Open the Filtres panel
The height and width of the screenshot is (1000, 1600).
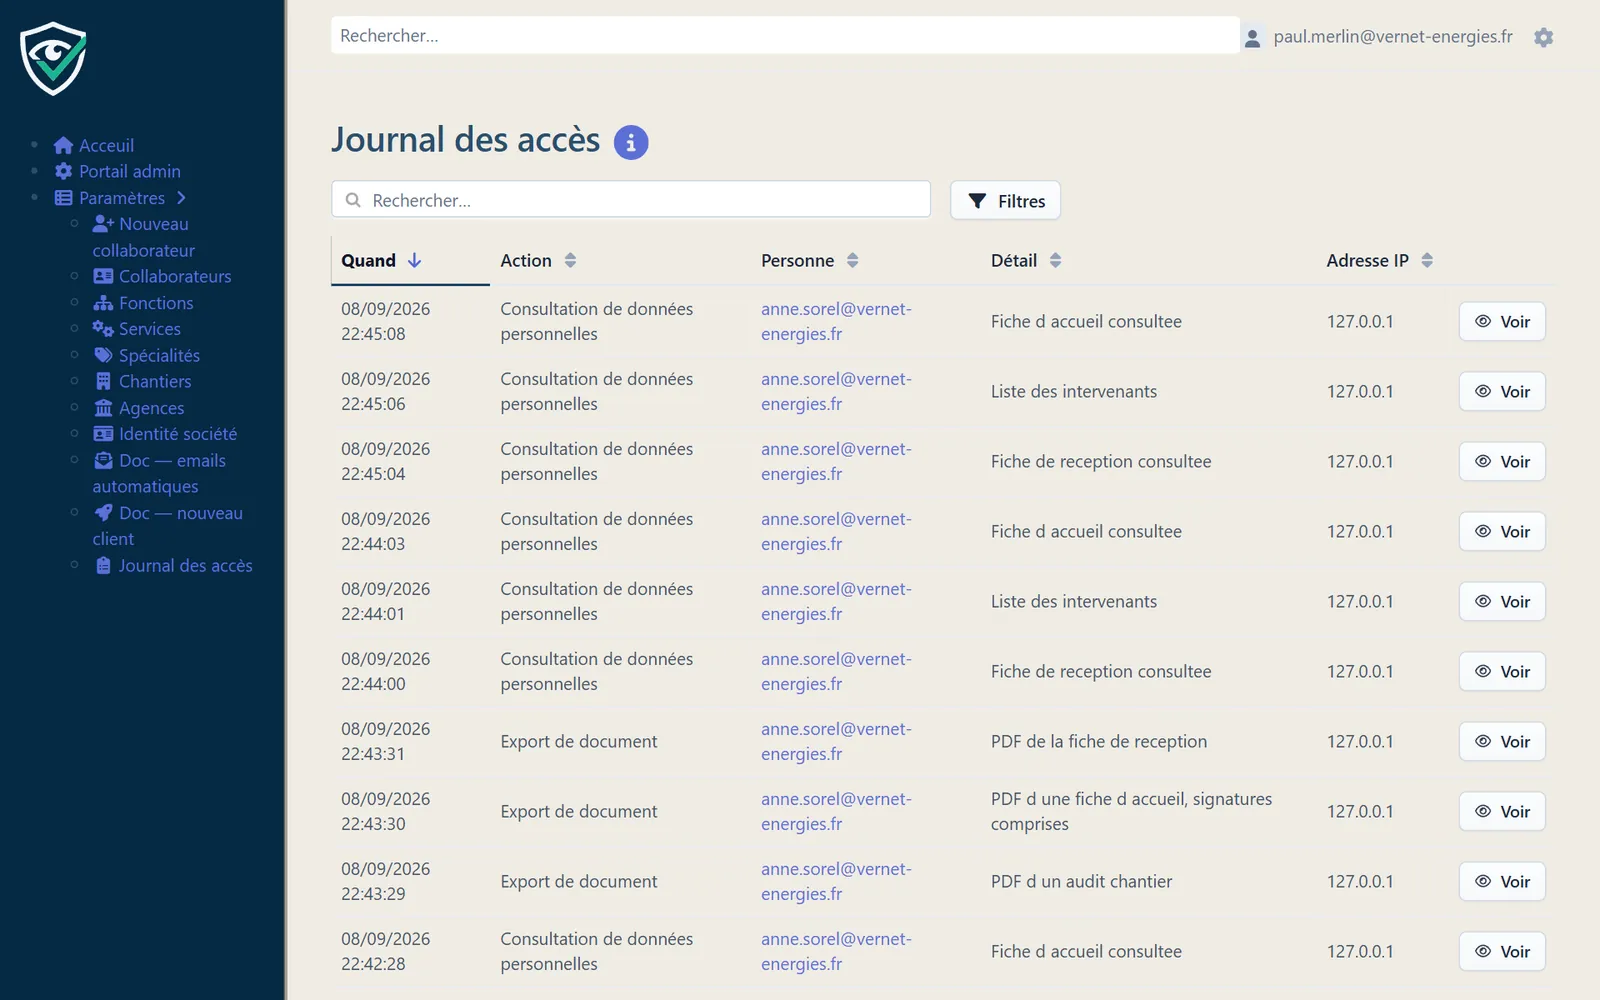coord(1005,200)
